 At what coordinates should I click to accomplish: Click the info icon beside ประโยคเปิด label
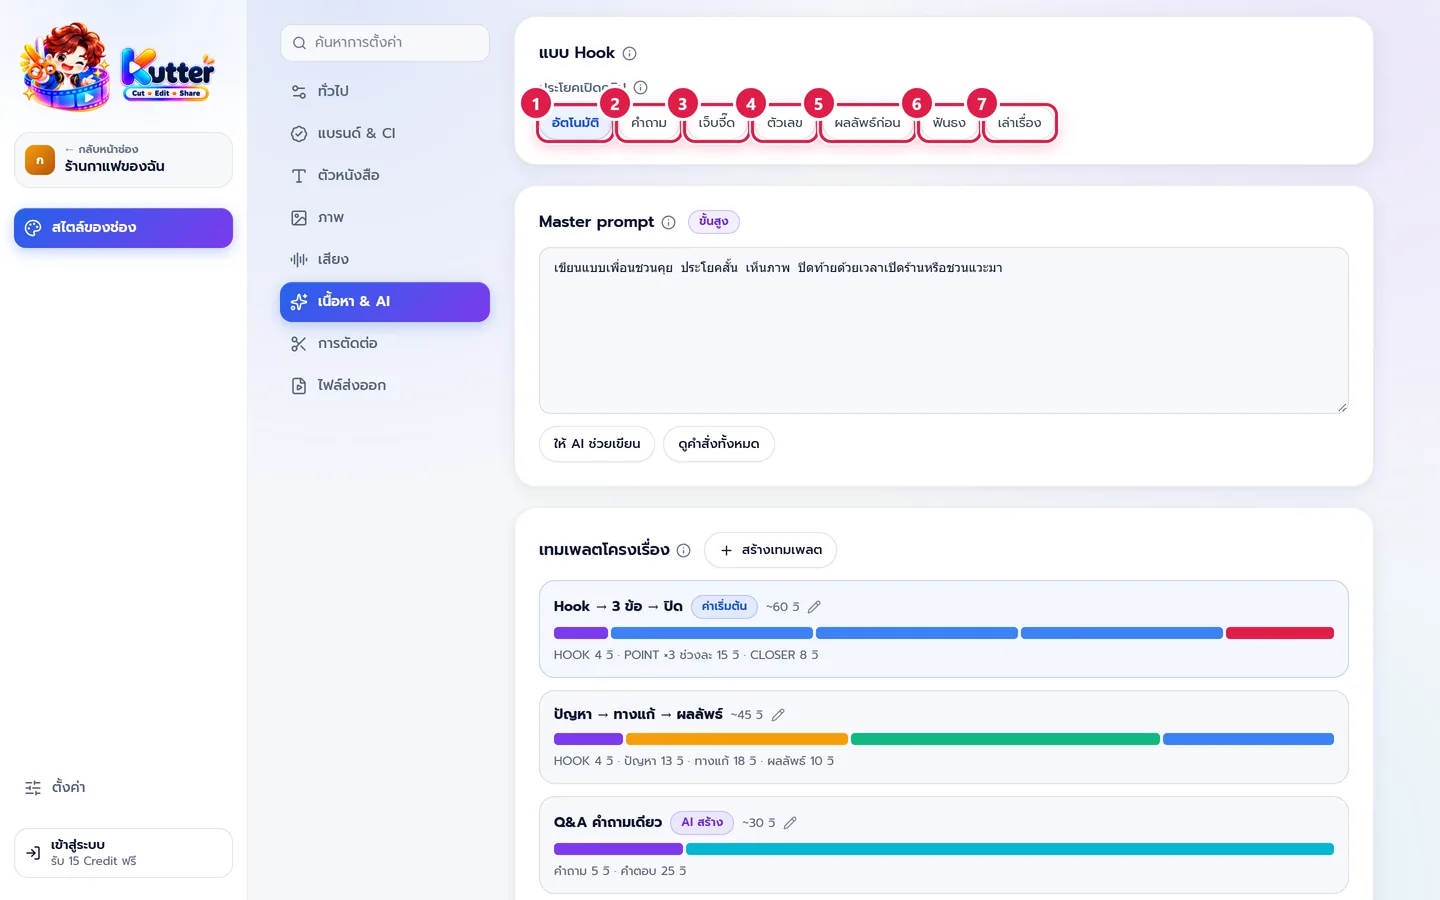[x=641, y=87]
